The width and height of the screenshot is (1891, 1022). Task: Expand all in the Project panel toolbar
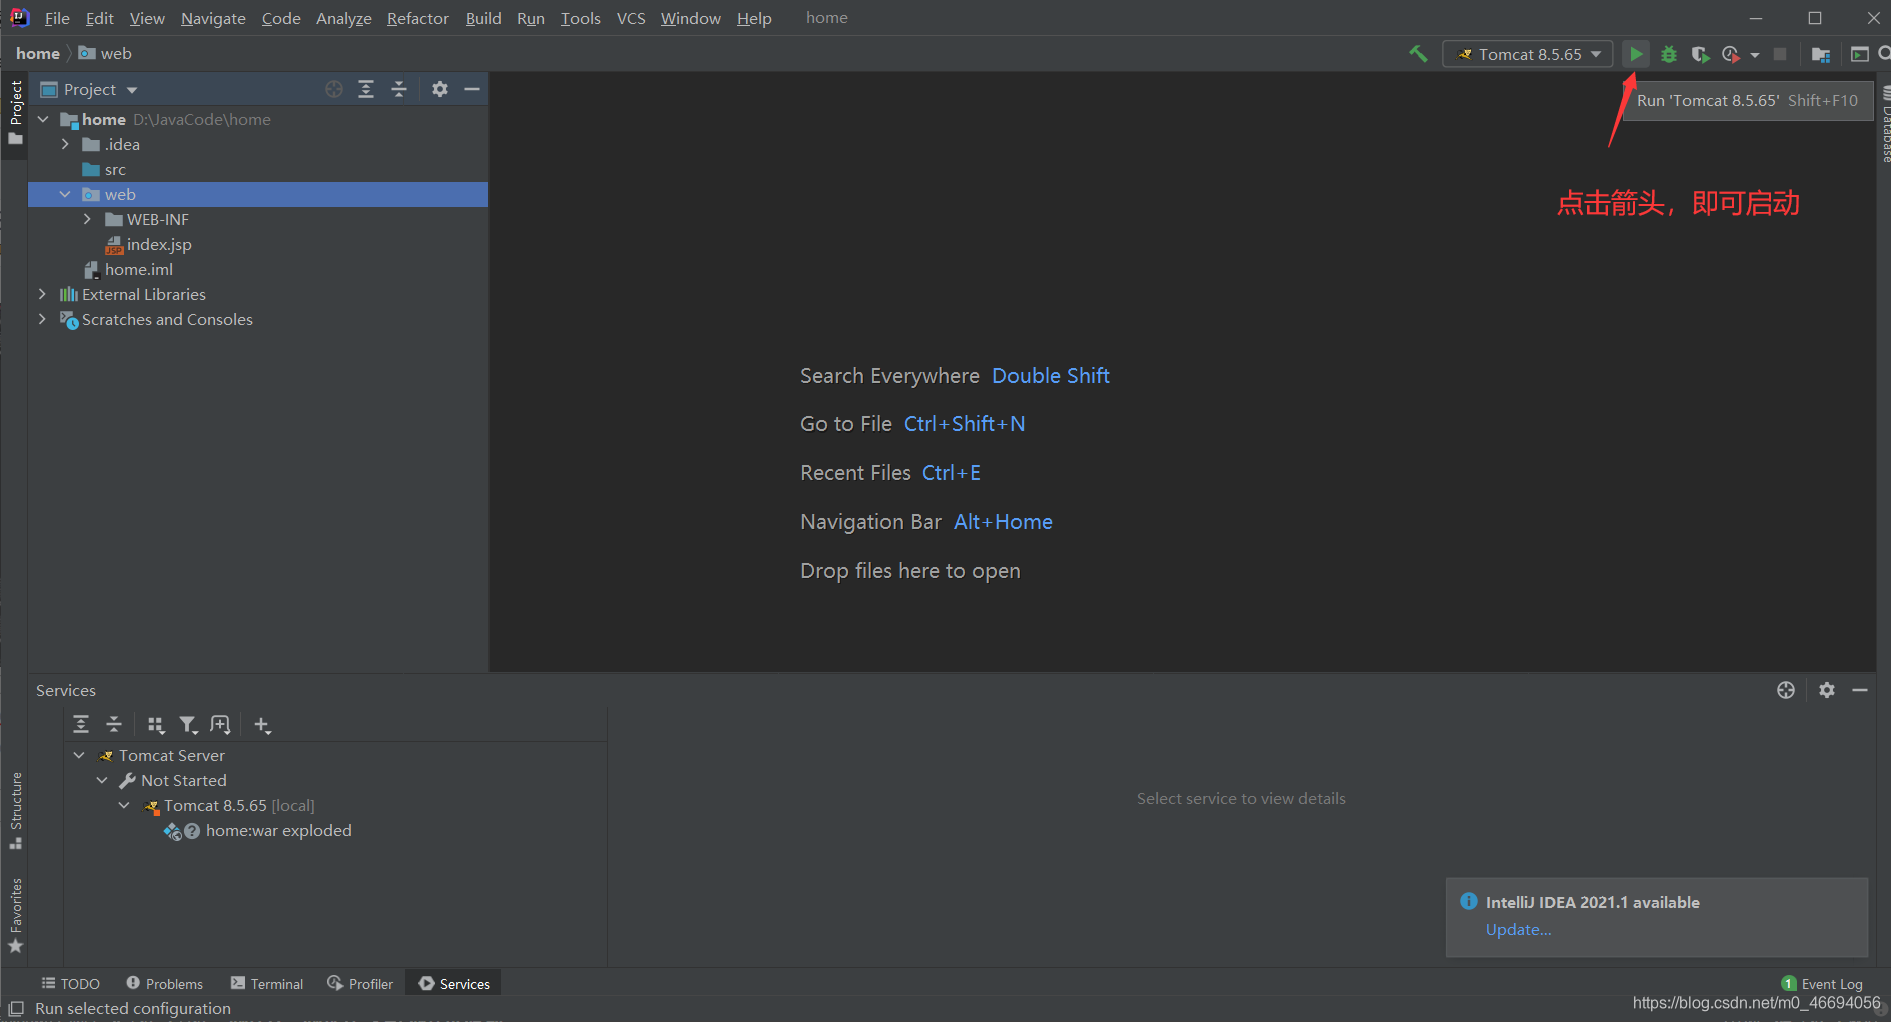[x=366, y=89]
